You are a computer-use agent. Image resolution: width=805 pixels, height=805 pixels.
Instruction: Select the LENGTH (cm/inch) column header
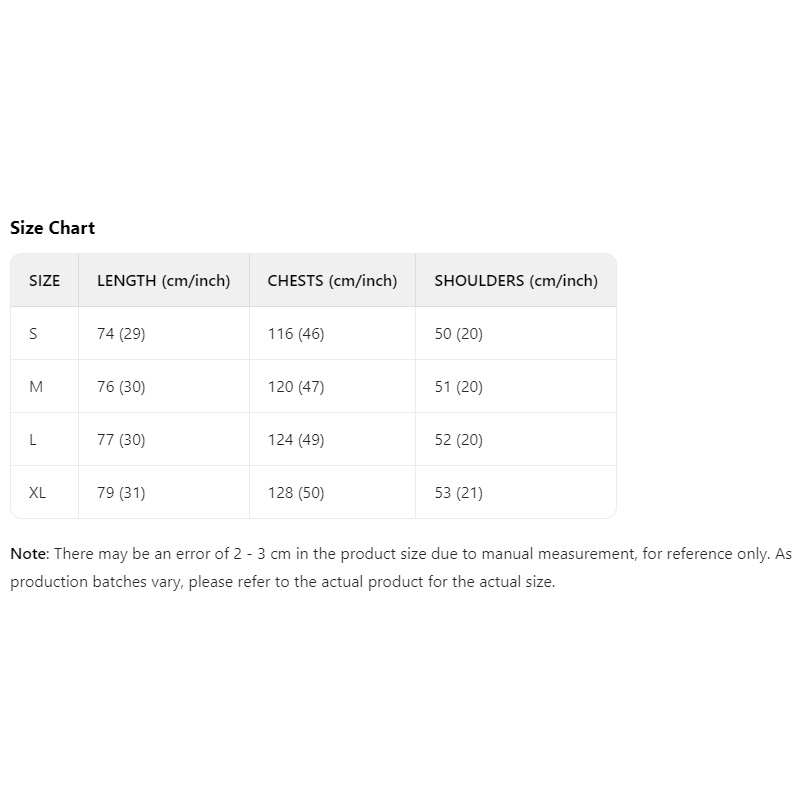[x=163, y=281]
